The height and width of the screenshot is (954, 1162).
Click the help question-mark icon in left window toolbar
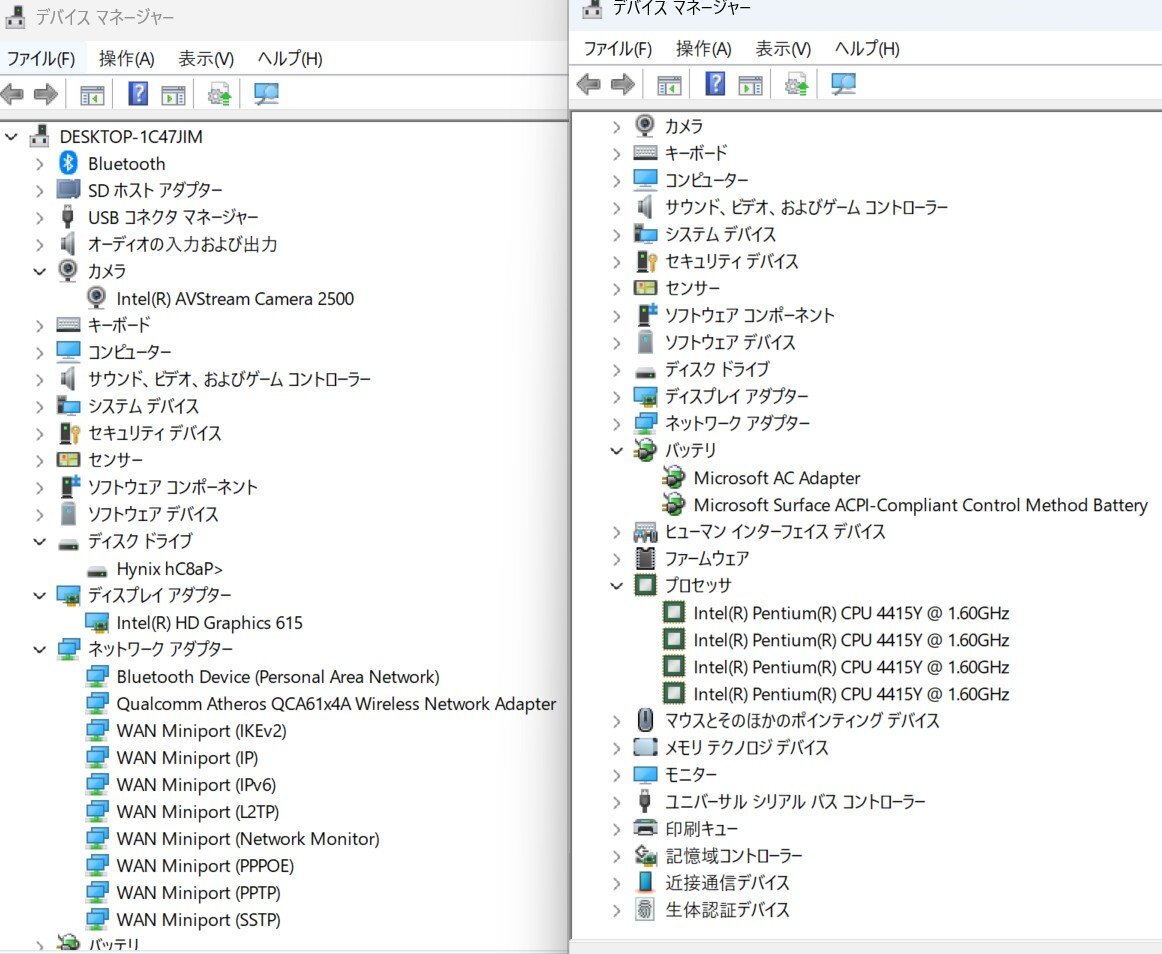click(x=138, y=94)
